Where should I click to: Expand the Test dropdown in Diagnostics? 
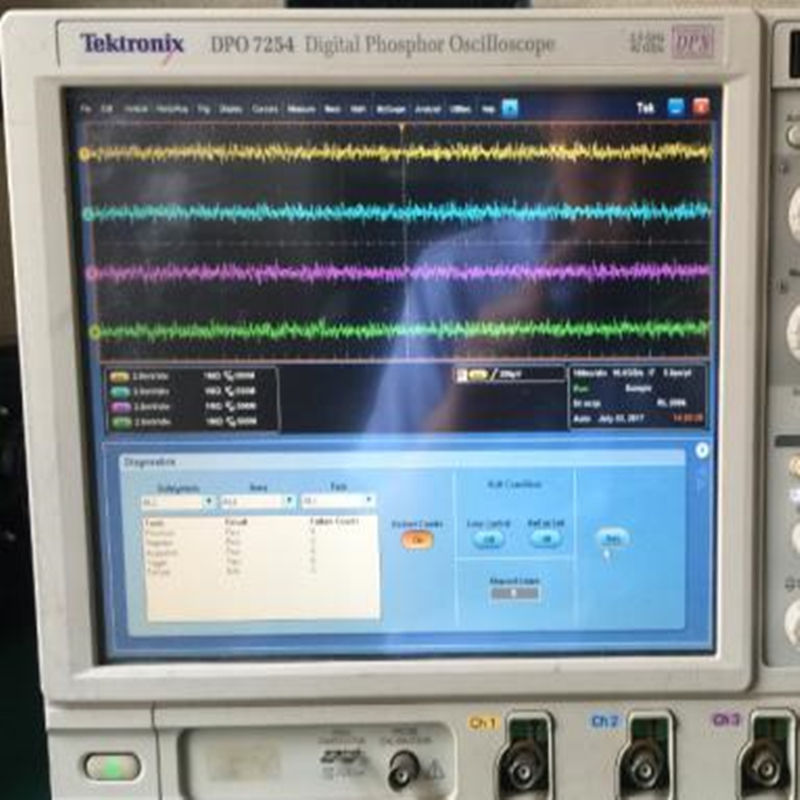[x=338, y=501]
